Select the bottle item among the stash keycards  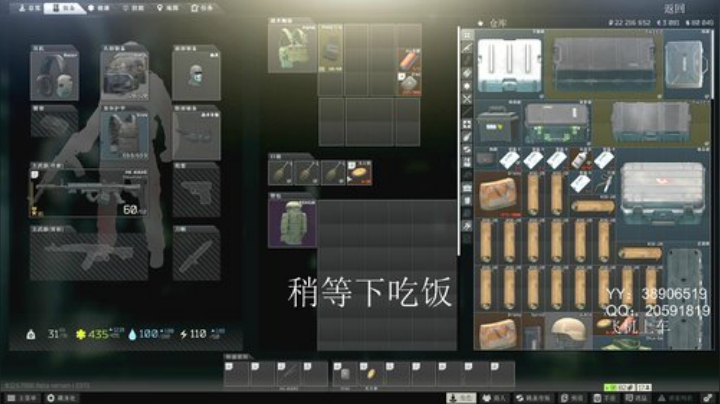[580, 159]
